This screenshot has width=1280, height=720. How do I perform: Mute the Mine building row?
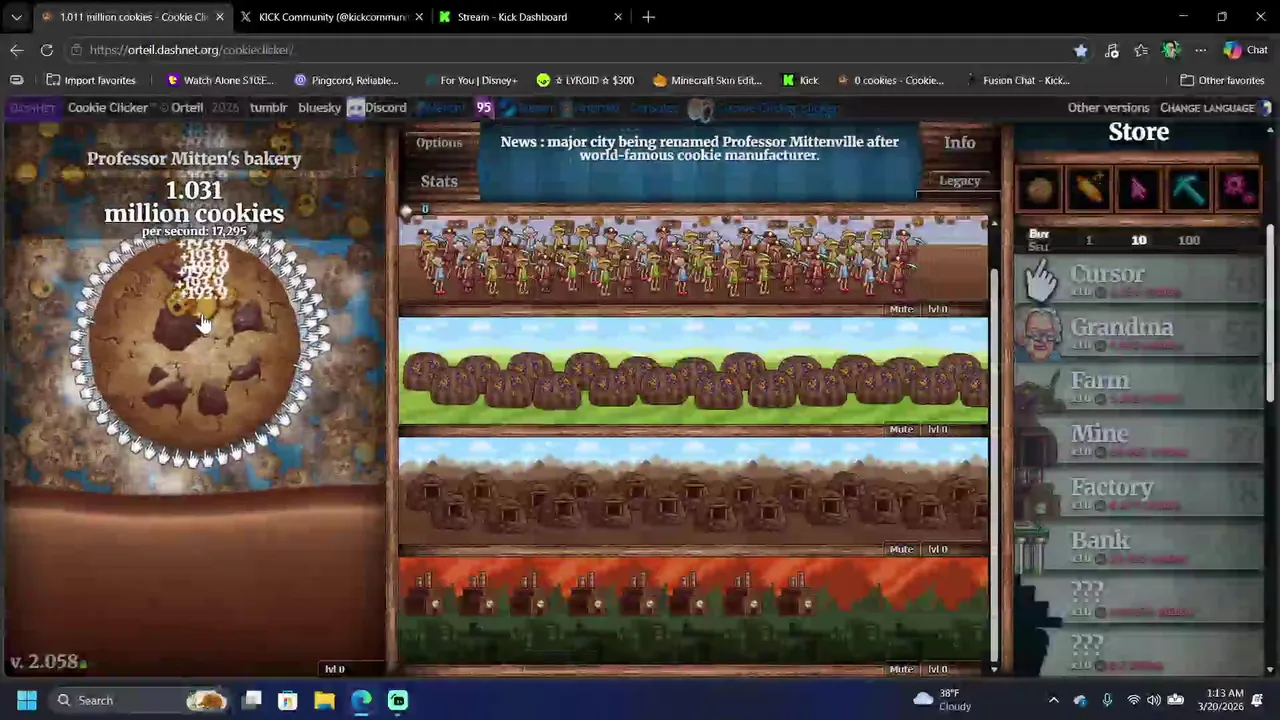[x=901, y=549]
